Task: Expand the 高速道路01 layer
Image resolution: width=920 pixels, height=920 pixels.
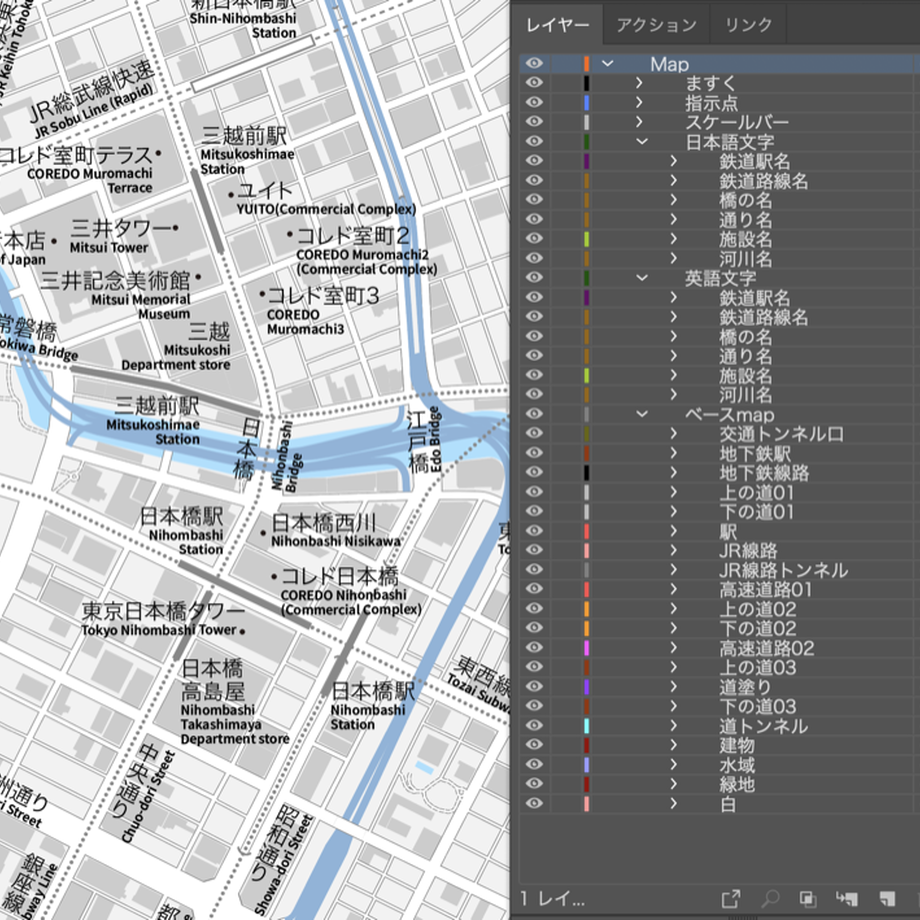Action: pos(674,589)
